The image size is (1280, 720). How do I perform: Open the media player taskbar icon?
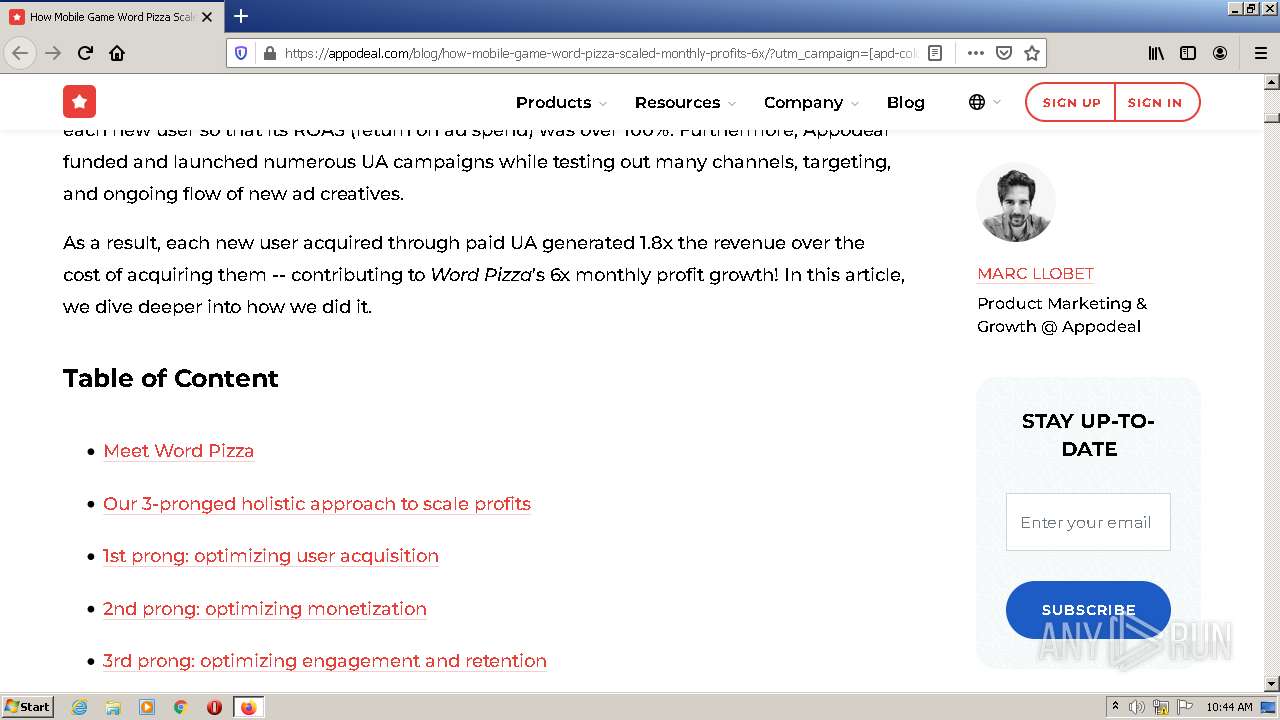coord(147,707)
